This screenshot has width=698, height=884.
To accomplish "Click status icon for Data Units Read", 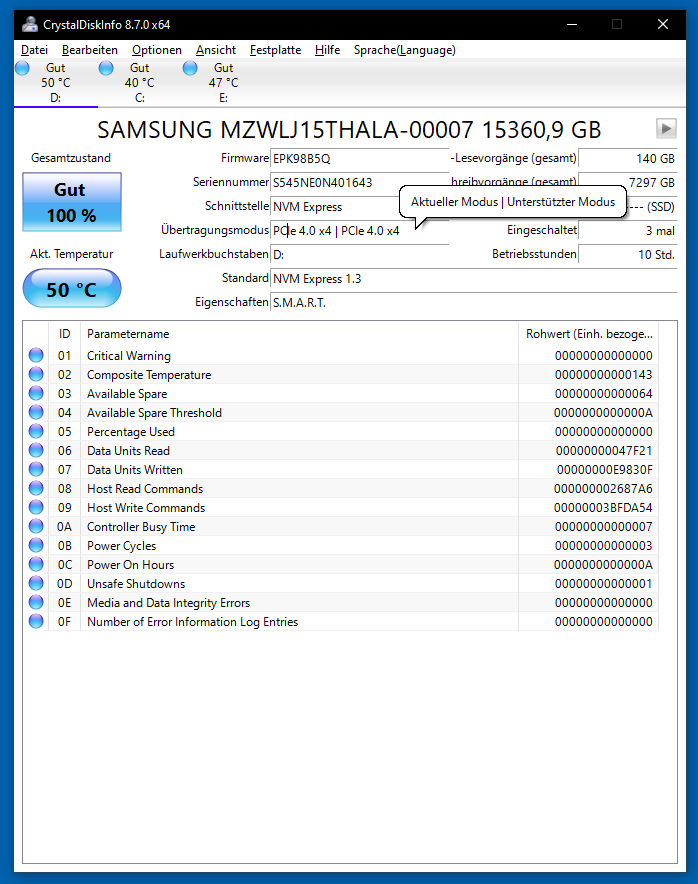I will click(x=36, y=450).
